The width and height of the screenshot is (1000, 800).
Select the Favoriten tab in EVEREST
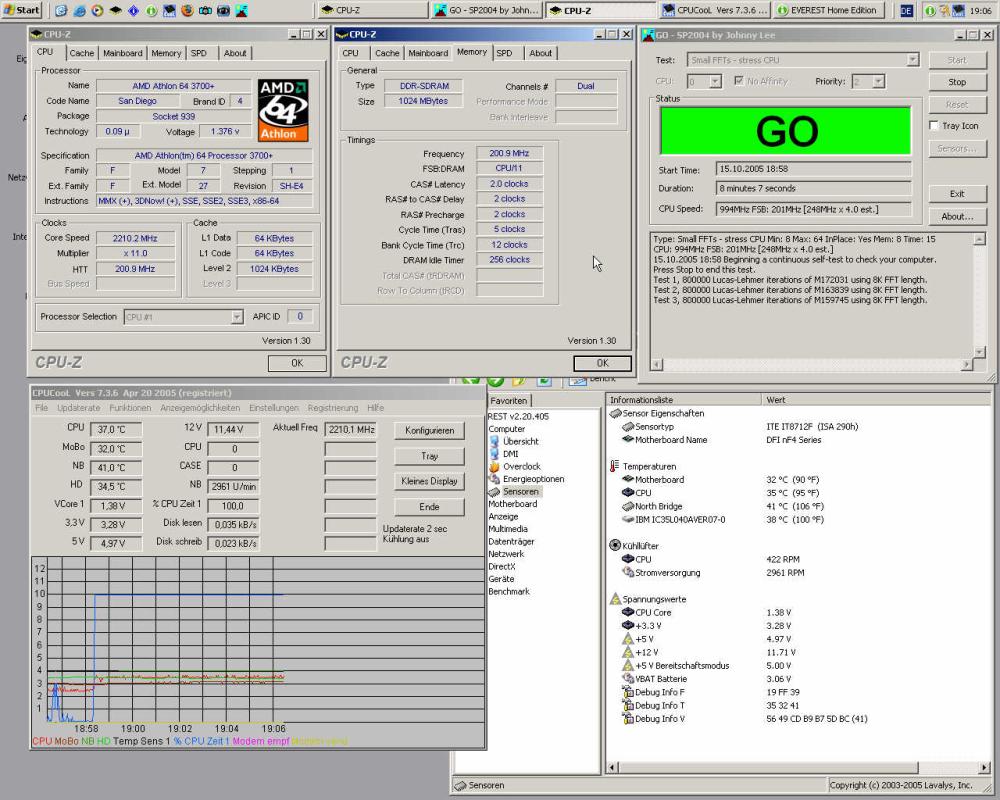pos(509,401)
